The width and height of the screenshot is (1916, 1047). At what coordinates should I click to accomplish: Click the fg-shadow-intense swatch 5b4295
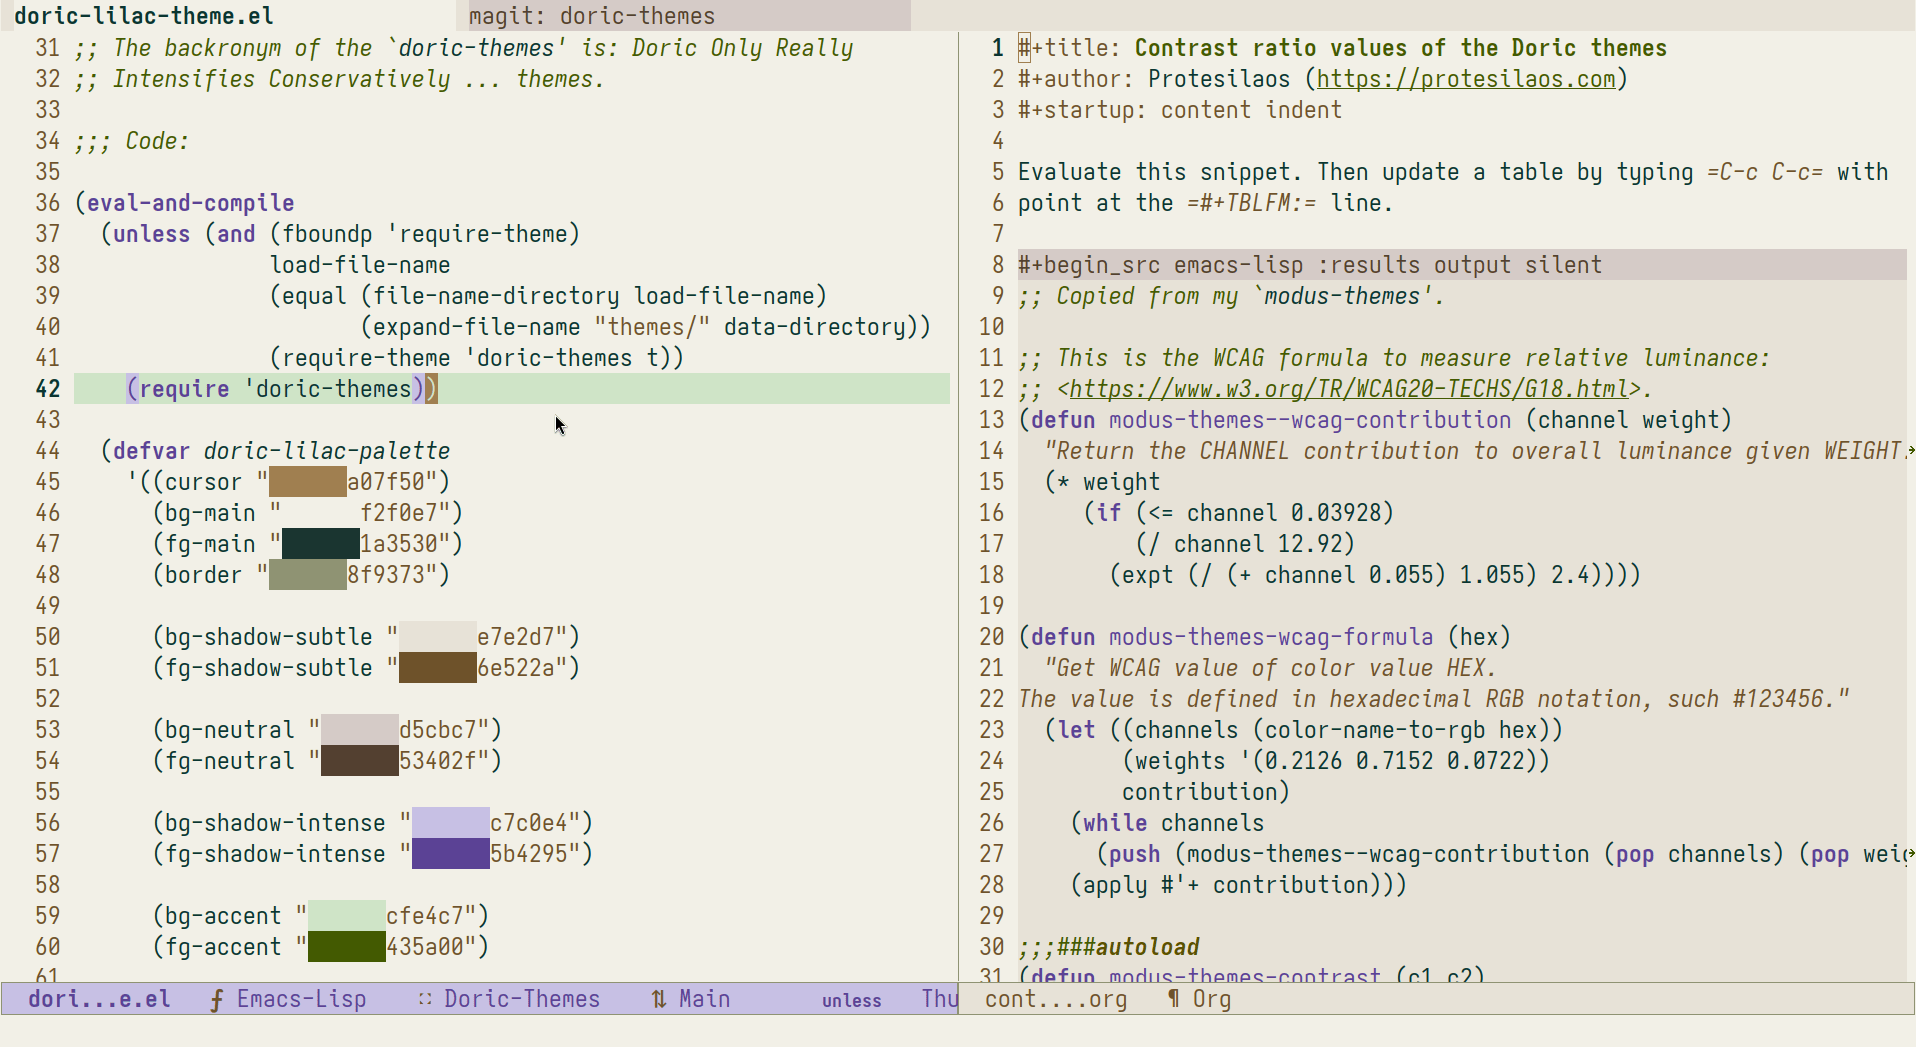point(451,854)
